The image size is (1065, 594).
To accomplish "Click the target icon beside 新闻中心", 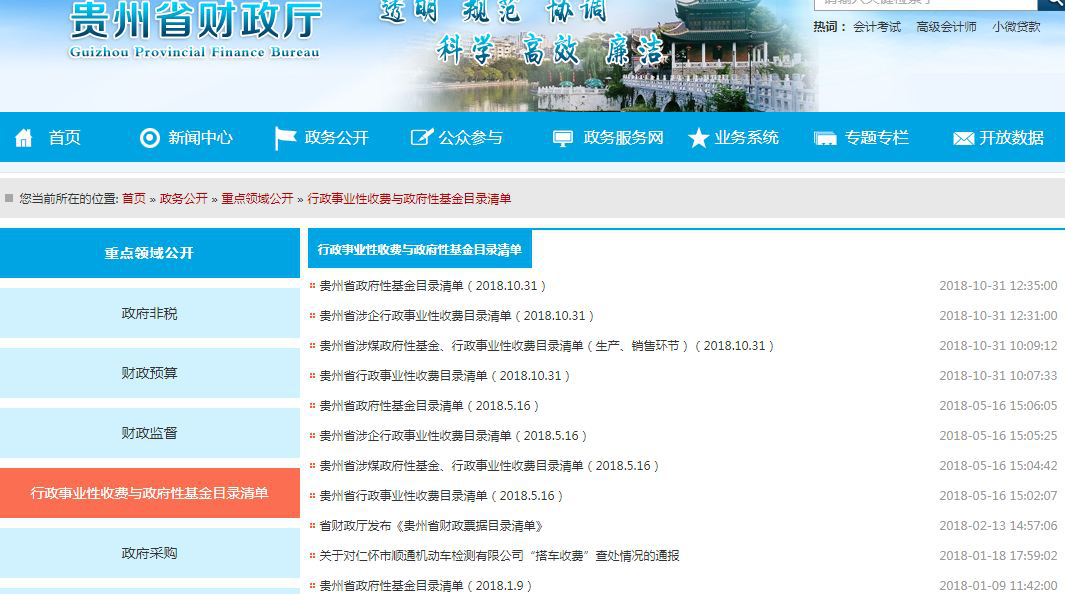I will click(150, 138).
